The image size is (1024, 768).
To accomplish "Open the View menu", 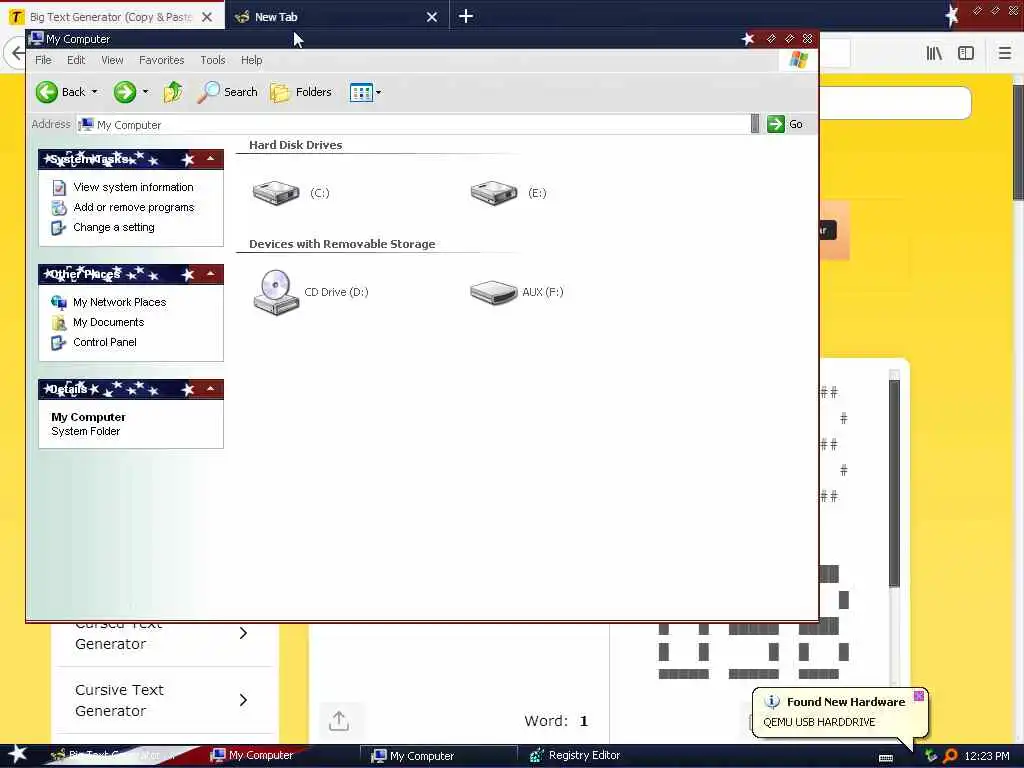I will coord(112,60).
